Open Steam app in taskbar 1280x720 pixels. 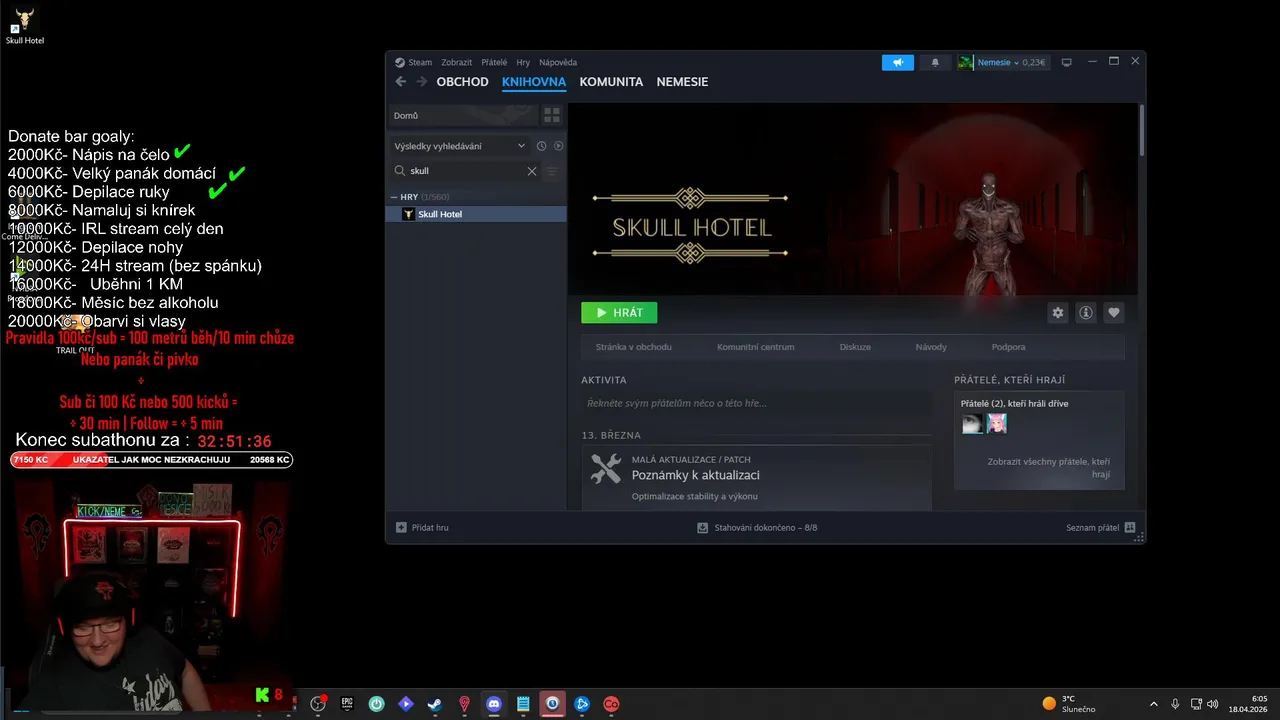tap(434, 704)
